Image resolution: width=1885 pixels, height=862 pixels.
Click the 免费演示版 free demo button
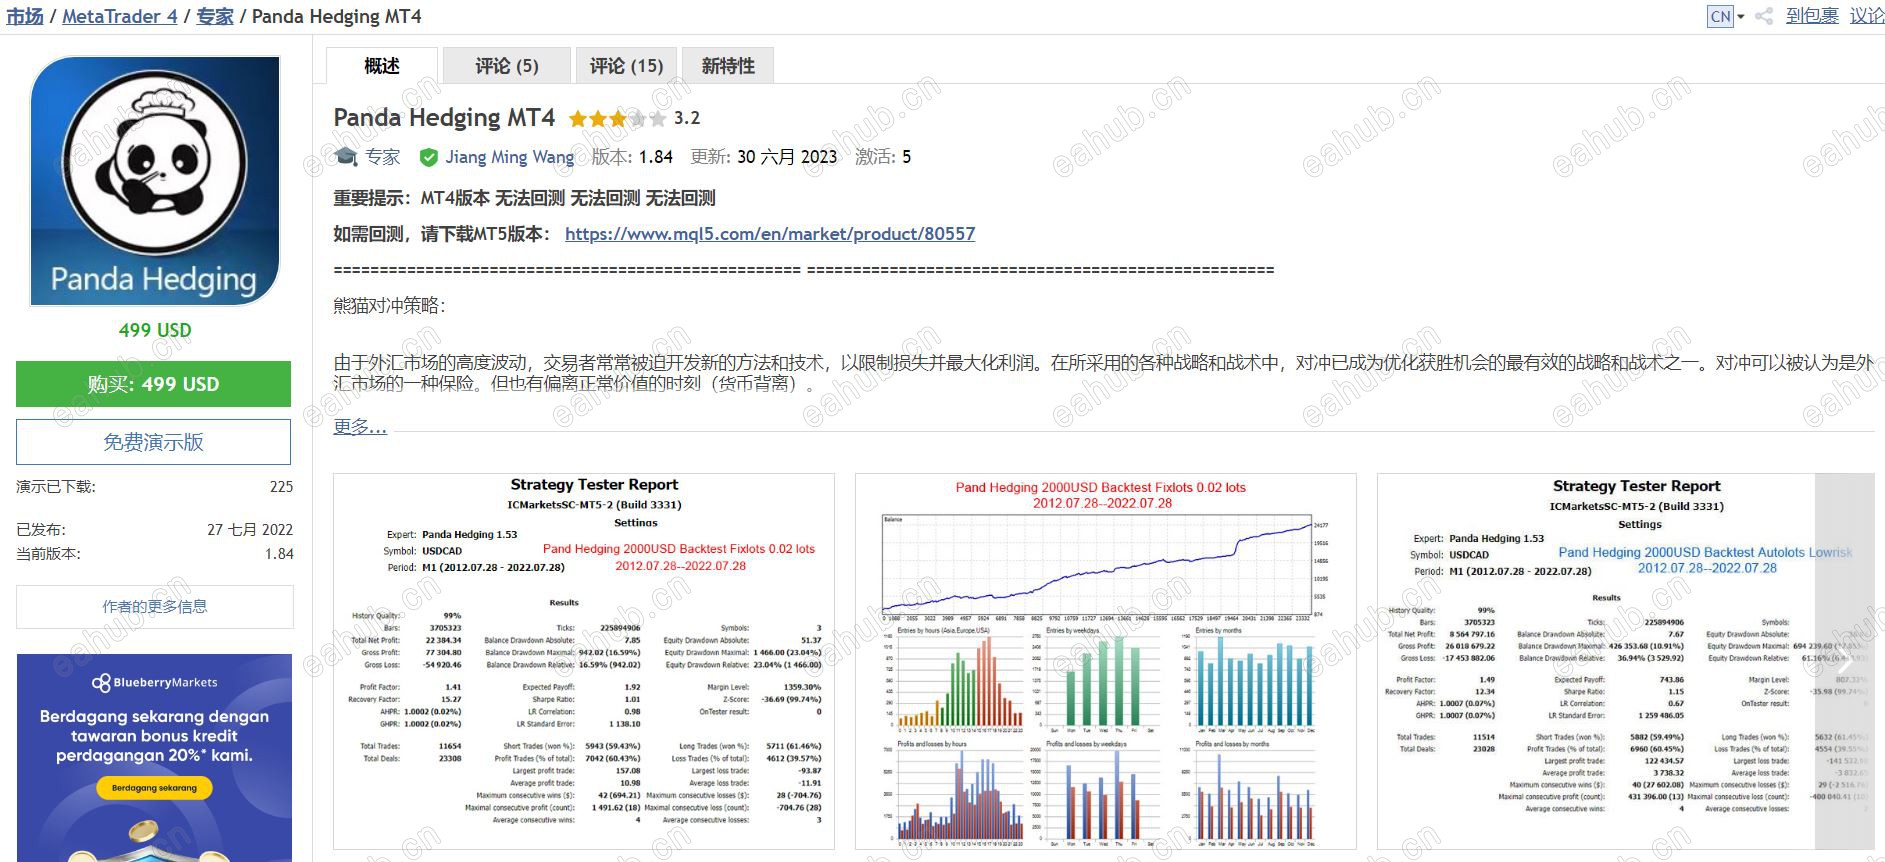(153, 442)
